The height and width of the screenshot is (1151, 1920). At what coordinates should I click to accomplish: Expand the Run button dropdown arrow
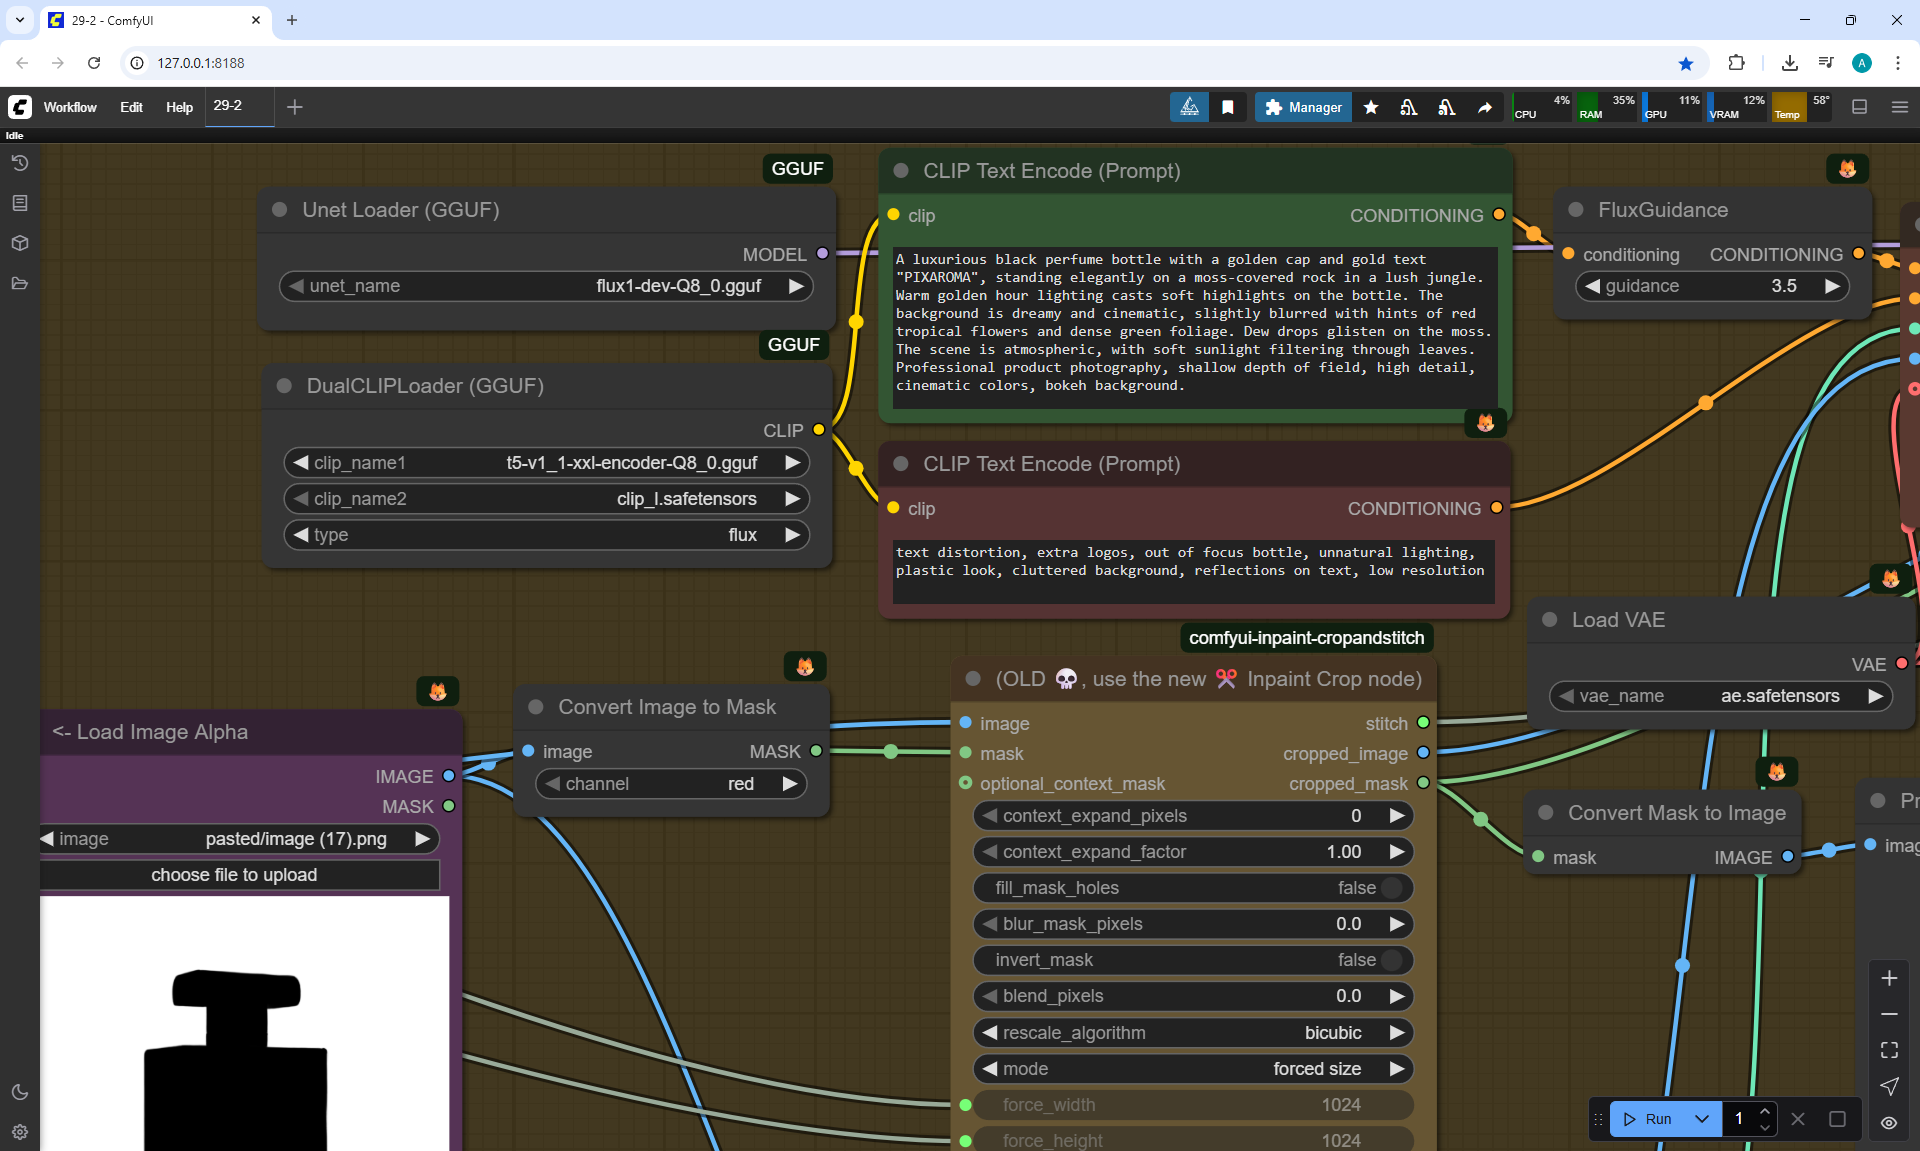1702,1119
